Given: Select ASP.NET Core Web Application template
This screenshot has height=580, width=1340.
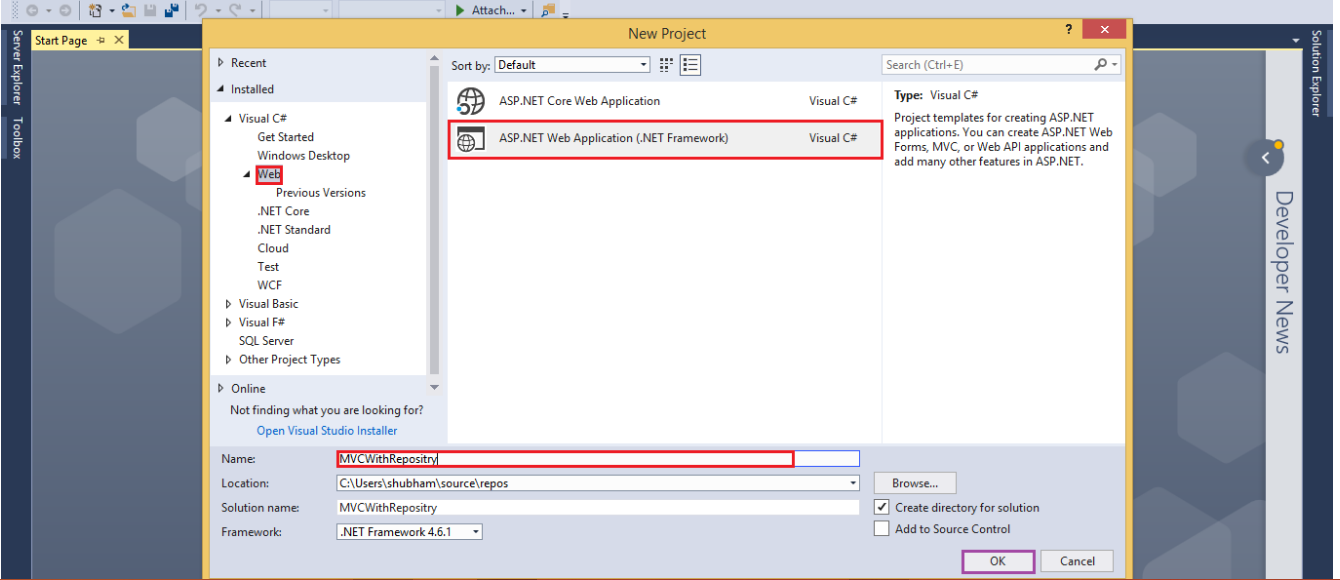Looking at the screenshot, I should (x=665, y=101).
